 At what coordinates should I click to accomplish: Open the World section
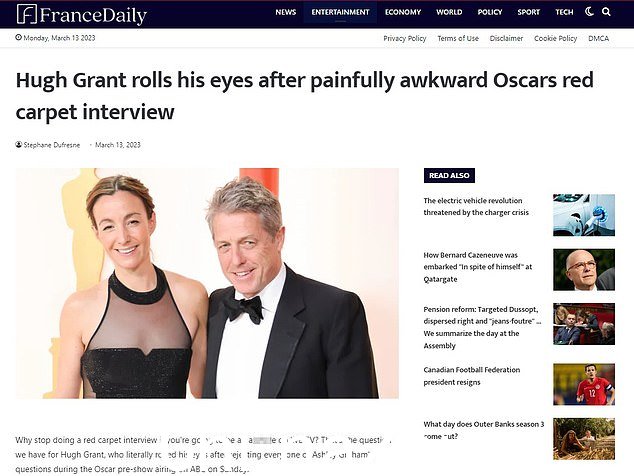(449, 12)
